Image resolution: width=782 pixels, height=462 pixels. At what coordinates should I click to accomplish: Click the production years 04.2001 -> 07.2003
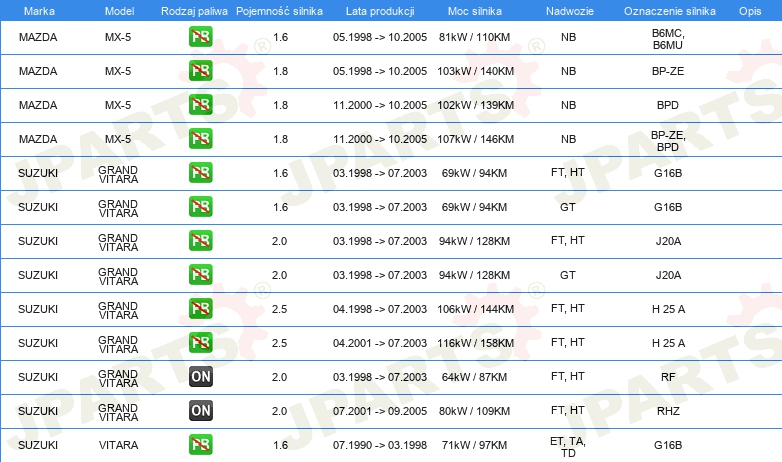[x=380, y=343]
